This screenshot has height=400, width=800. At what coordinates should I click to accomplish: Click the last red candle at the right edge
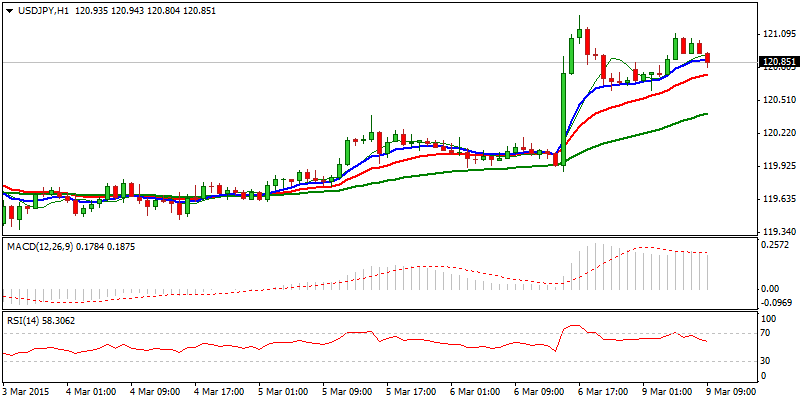tap(708, 58)
